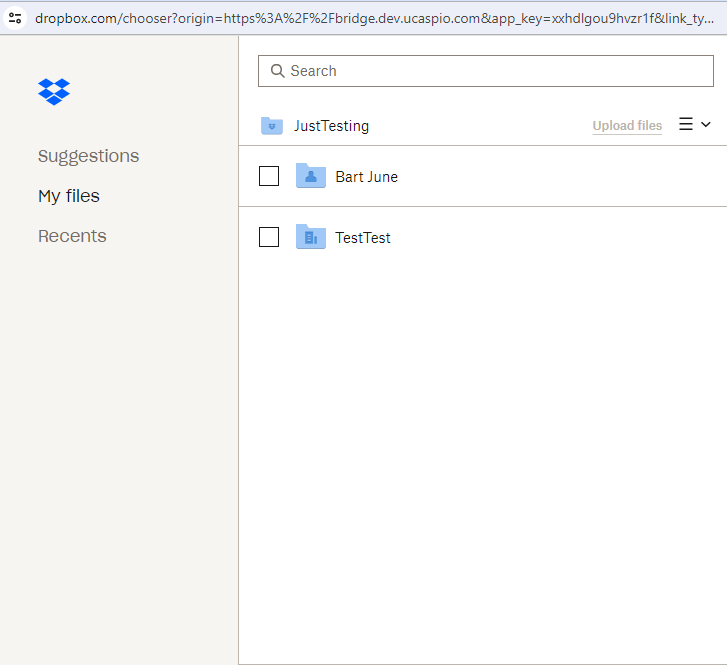The height and width of the screenshot is (665, 727).
Task: Switch to My files in the sidebar
Action: tap(69, 196)
